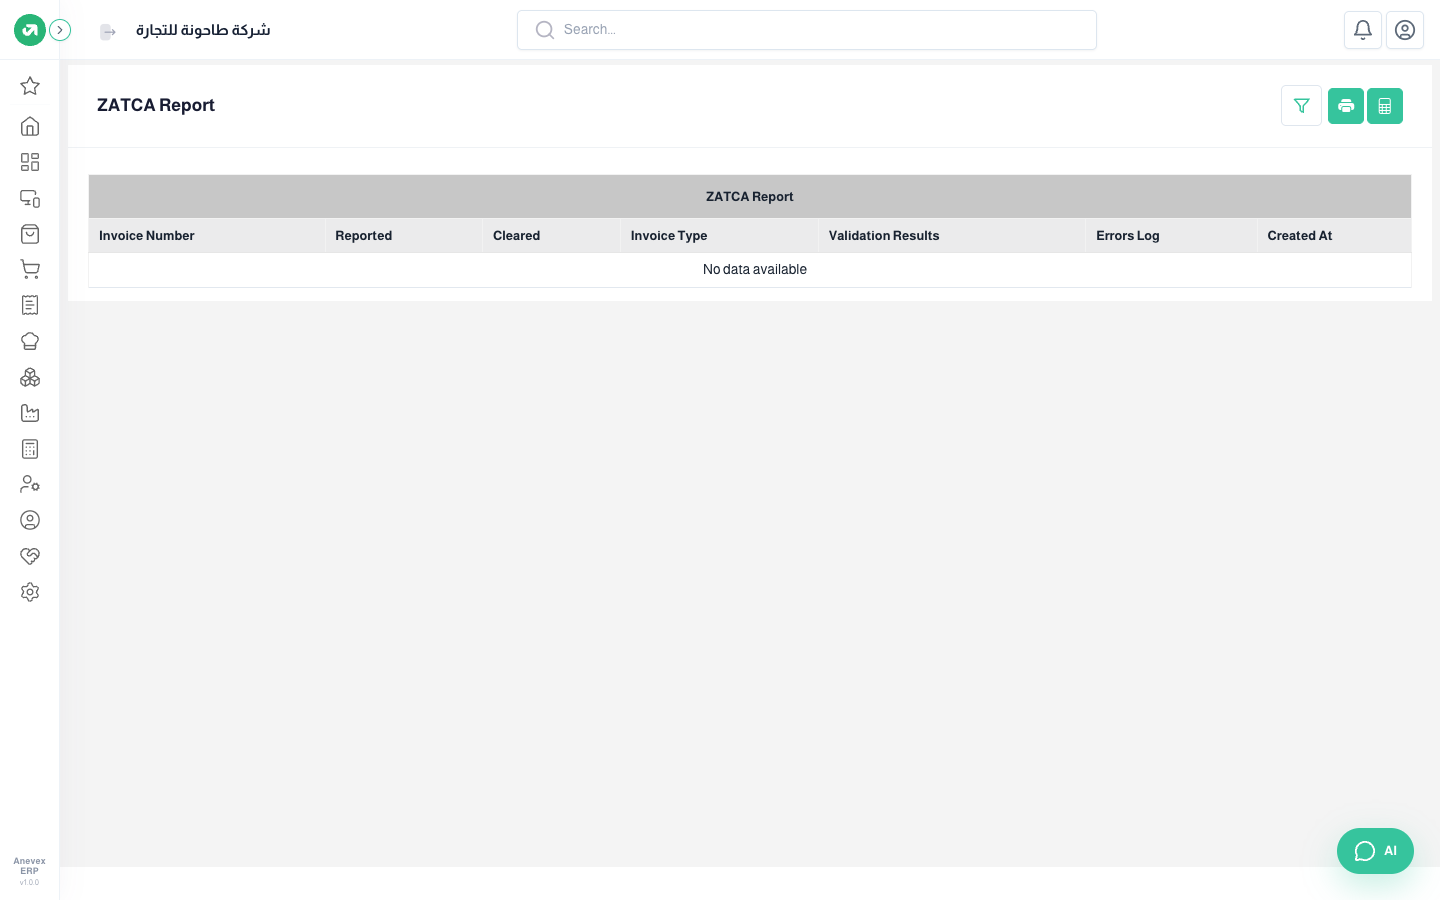
Task: Open the calculator icon in sidebar
Action: point(30,449)
